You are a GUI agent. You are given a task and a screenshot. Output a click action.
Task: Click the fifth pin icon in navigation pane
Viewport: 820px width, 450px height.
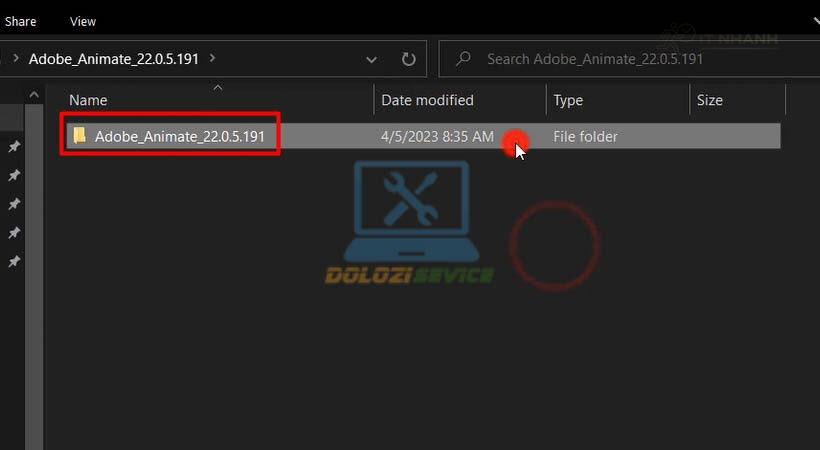click(14, 261)
